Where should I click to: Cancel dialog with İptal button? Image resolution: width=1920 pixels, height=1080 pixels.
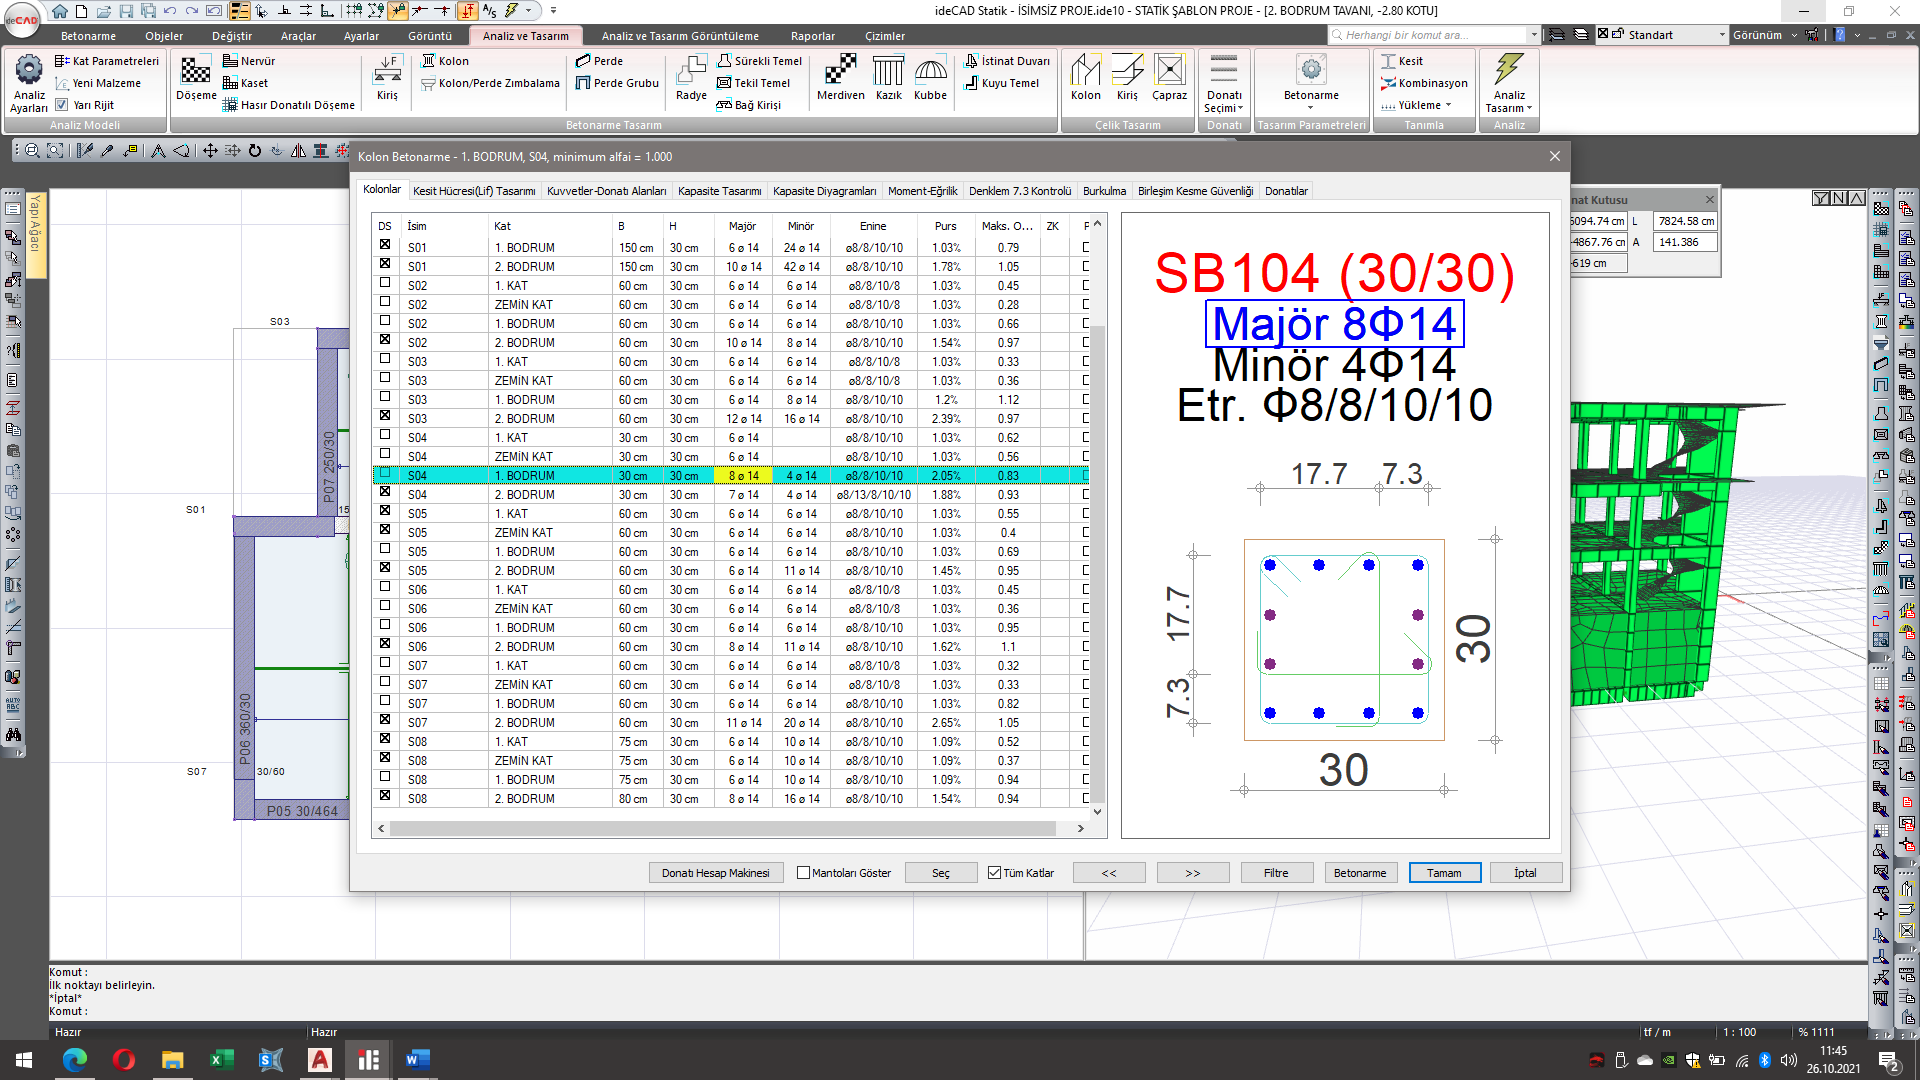1525,873
